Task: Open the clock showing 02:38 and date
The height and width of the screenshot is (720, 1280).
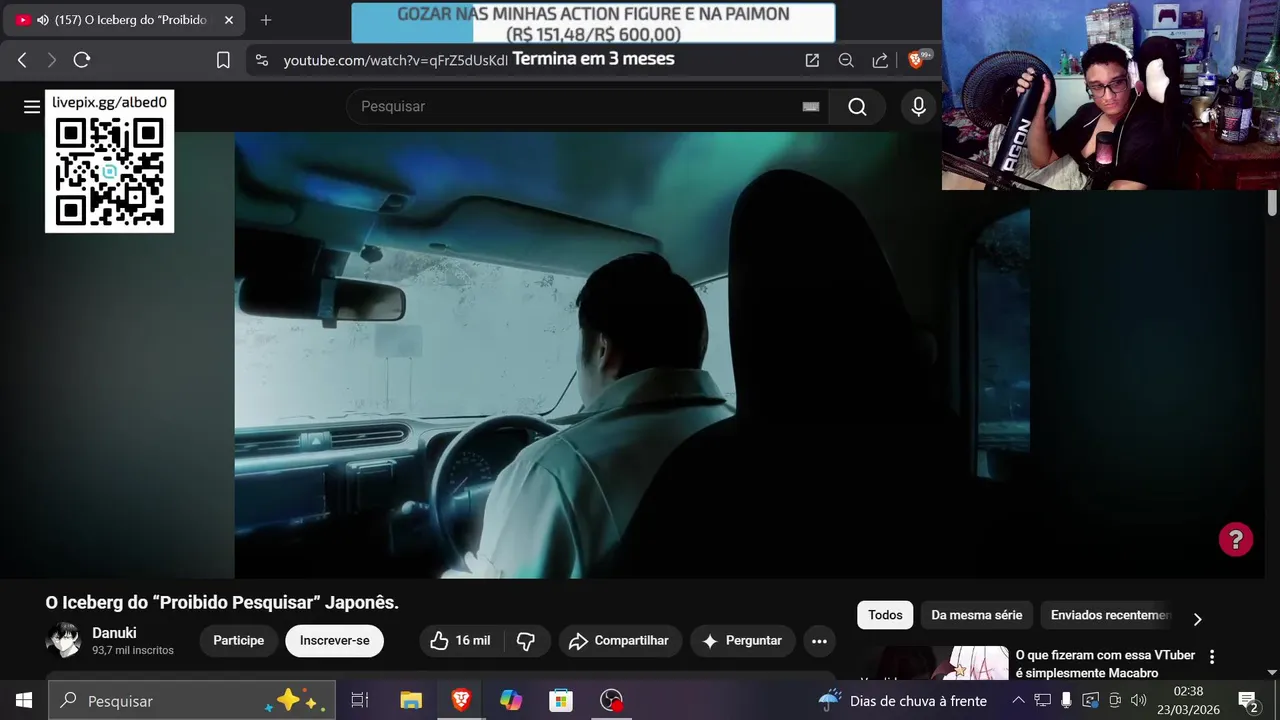Action: tap(1188, 700)
